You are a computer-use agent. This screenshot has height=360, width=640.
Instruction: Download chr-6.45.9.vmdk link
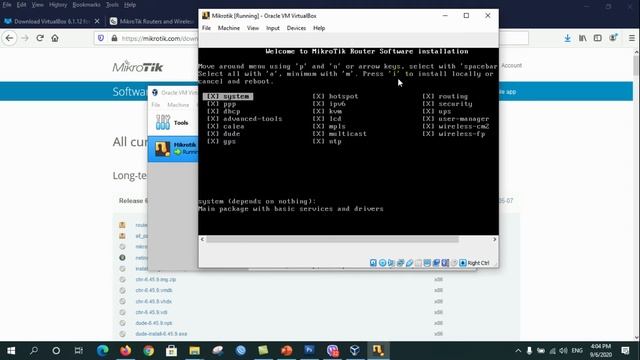tap(154, 290)
